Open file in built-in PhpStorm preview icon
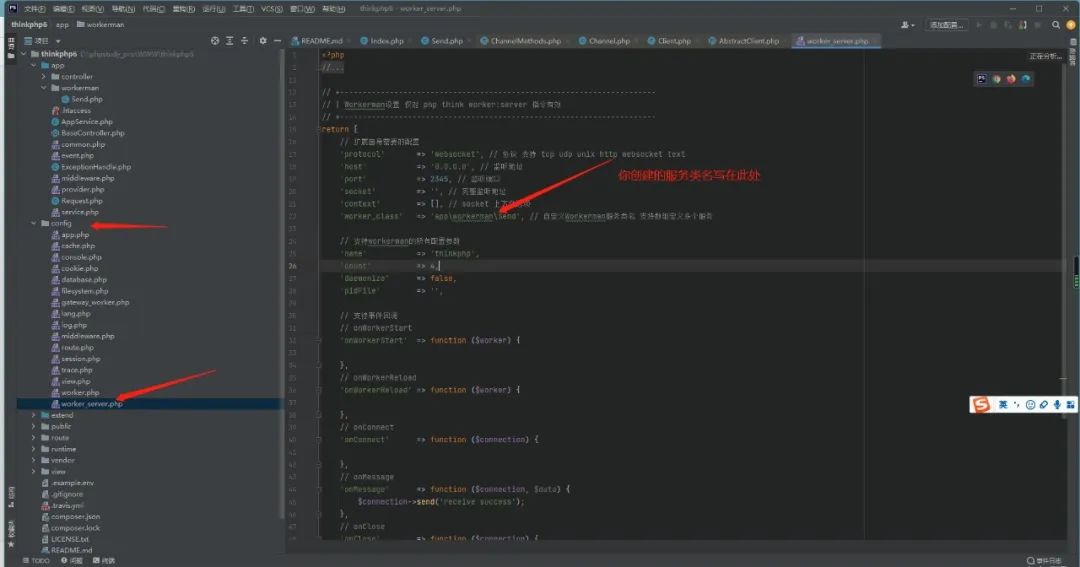This screenshot has height=567, width=1080. coord(982,79)
